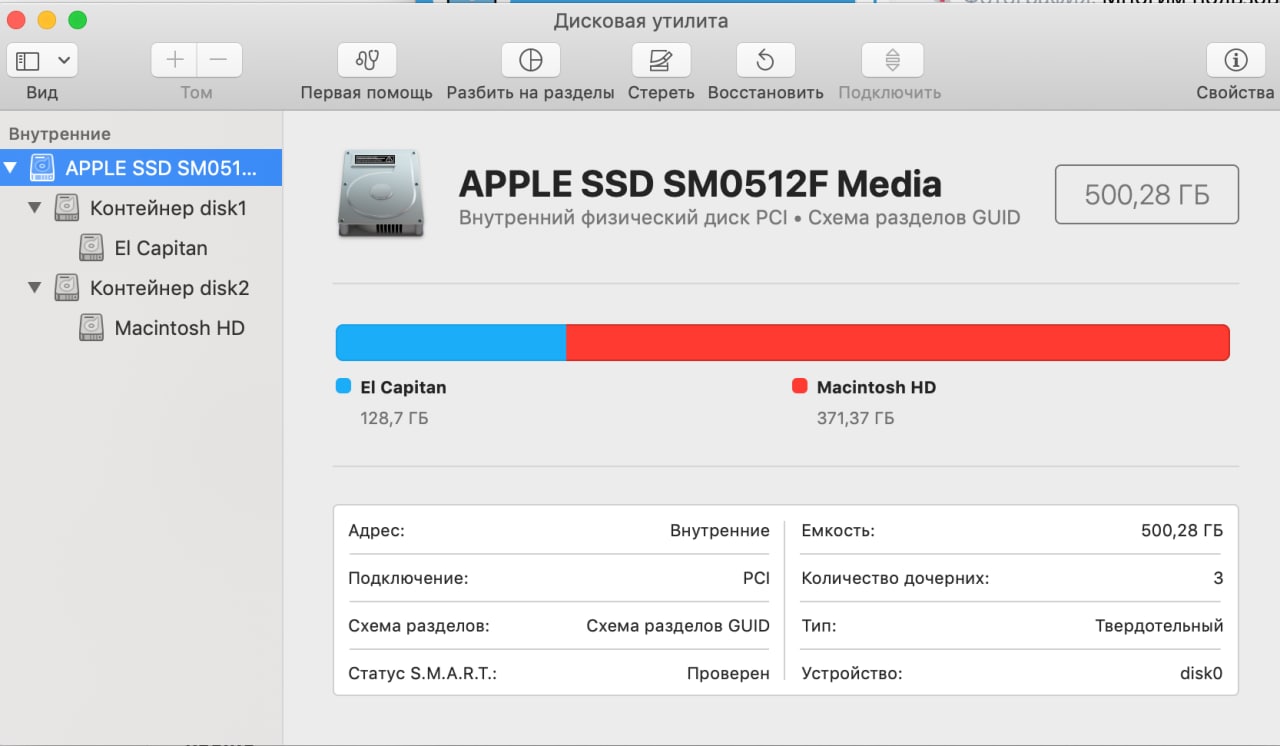The height and width of the screenshot is (746, 1280).
Task: Click the Mount/Подключить toolbar icon
Action: coord(892,60)
